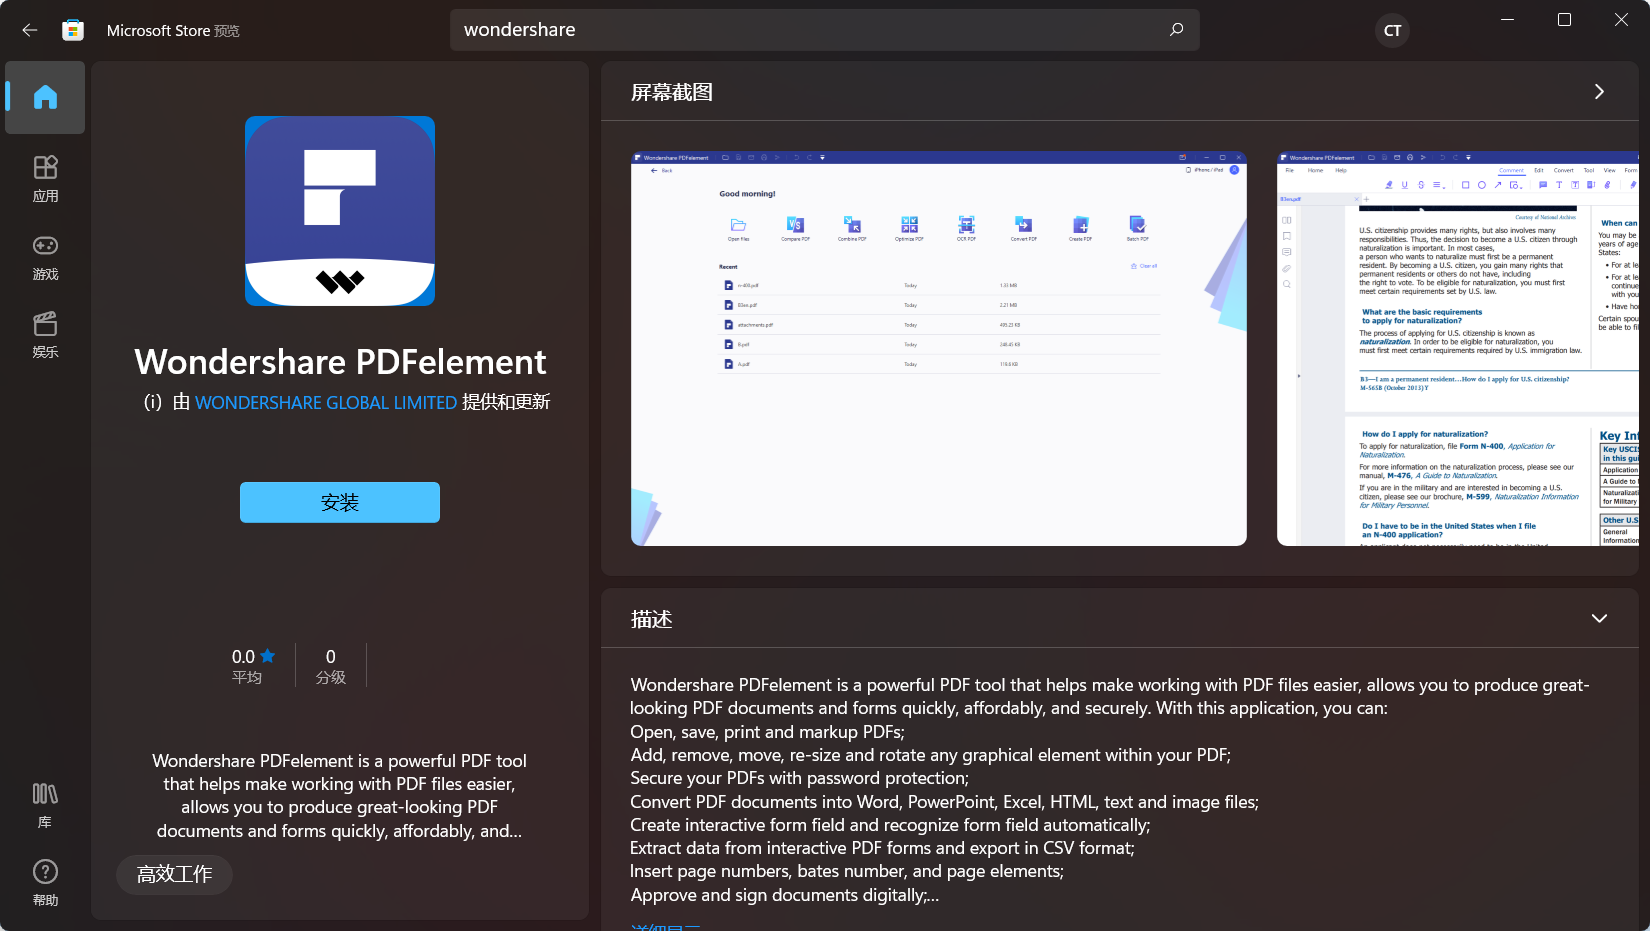Click the Wondershare PDFelement title
Screen dimensions: 1650x931
pos(340,361)
